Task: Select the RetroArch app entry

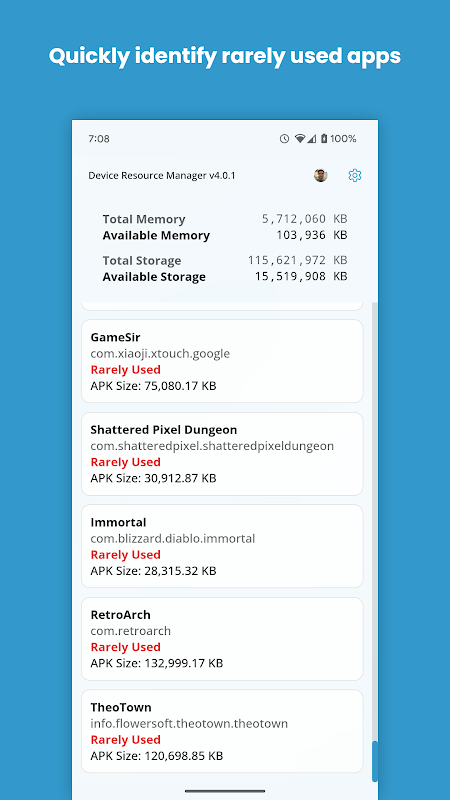Action: pyautogui.click(x=222, y=639)
